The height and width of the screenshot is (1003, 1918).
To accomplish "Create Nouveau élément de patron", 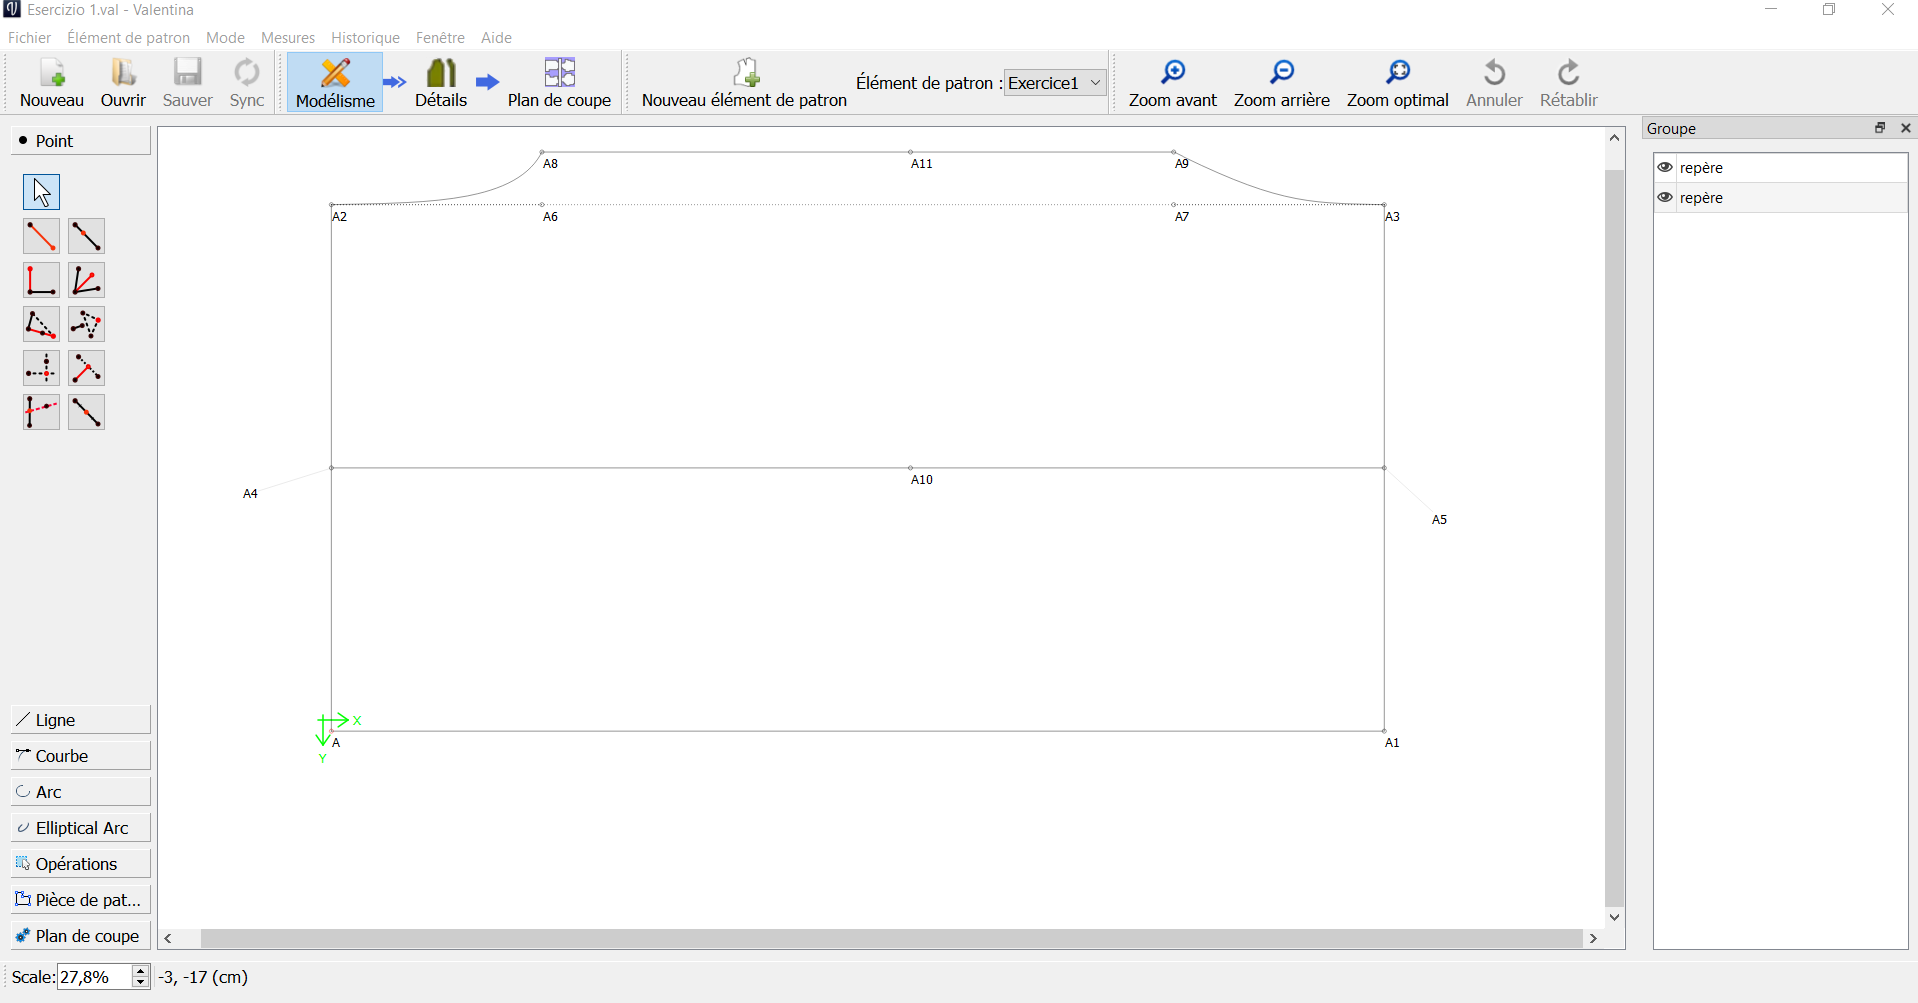I will (744, 83).
